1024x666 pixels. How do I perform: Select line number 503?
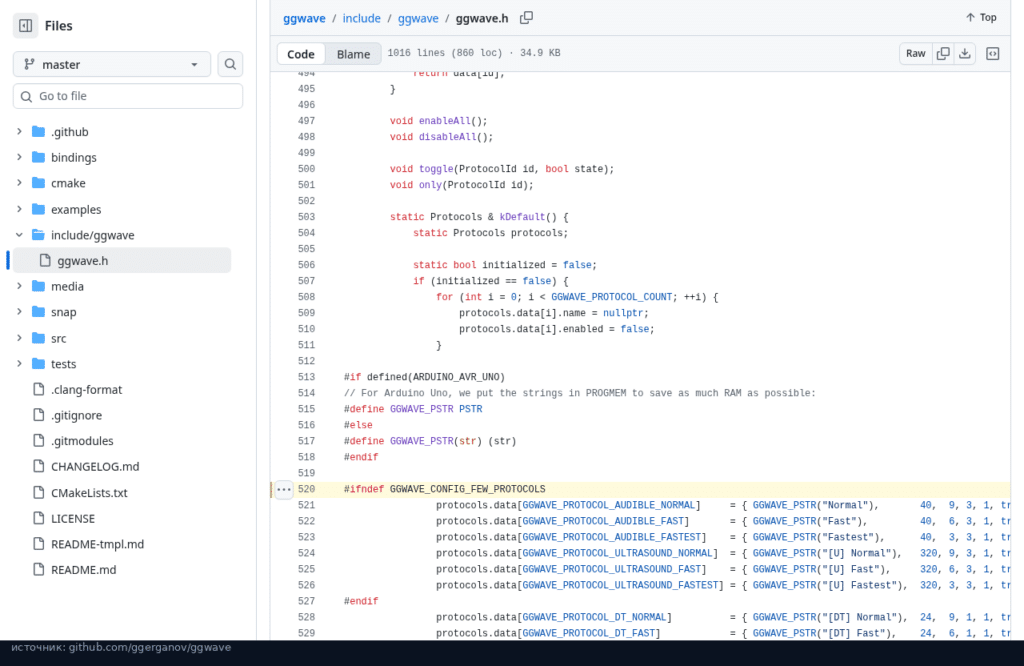coord(306,217)
